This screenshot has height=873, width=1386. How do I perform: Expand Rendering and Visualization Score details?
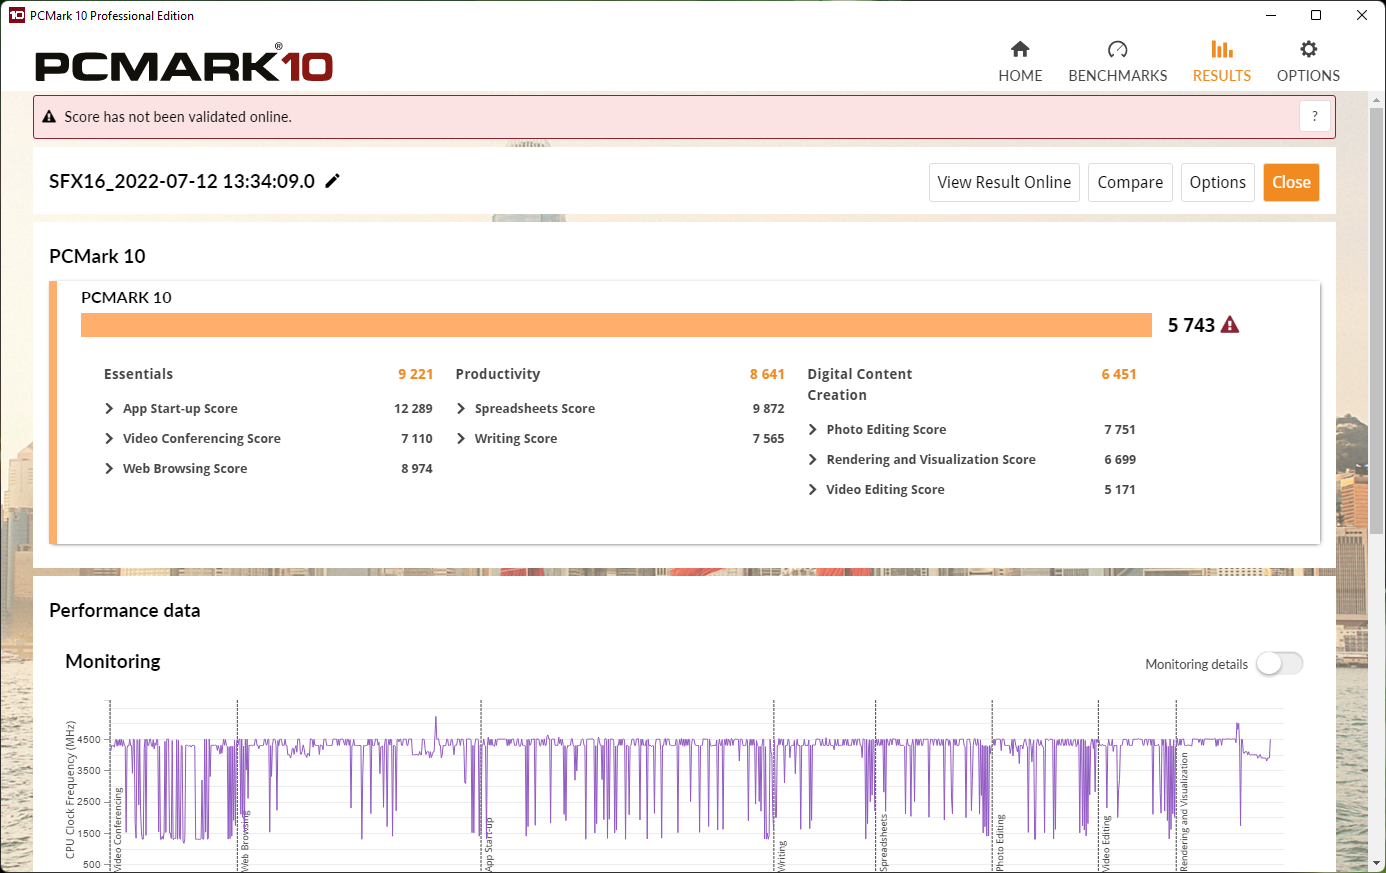813,460
